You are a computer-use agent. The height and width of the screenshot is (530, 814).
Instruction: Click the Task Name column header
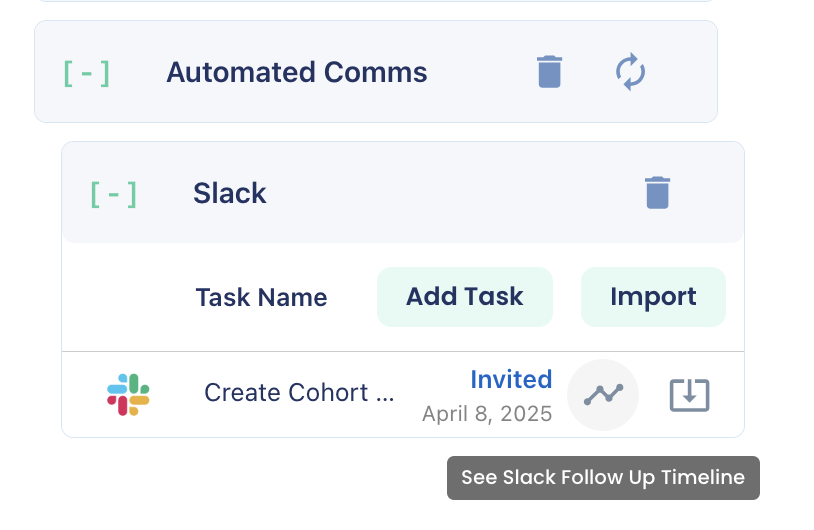pyautogui.click(x=261, y=297)
